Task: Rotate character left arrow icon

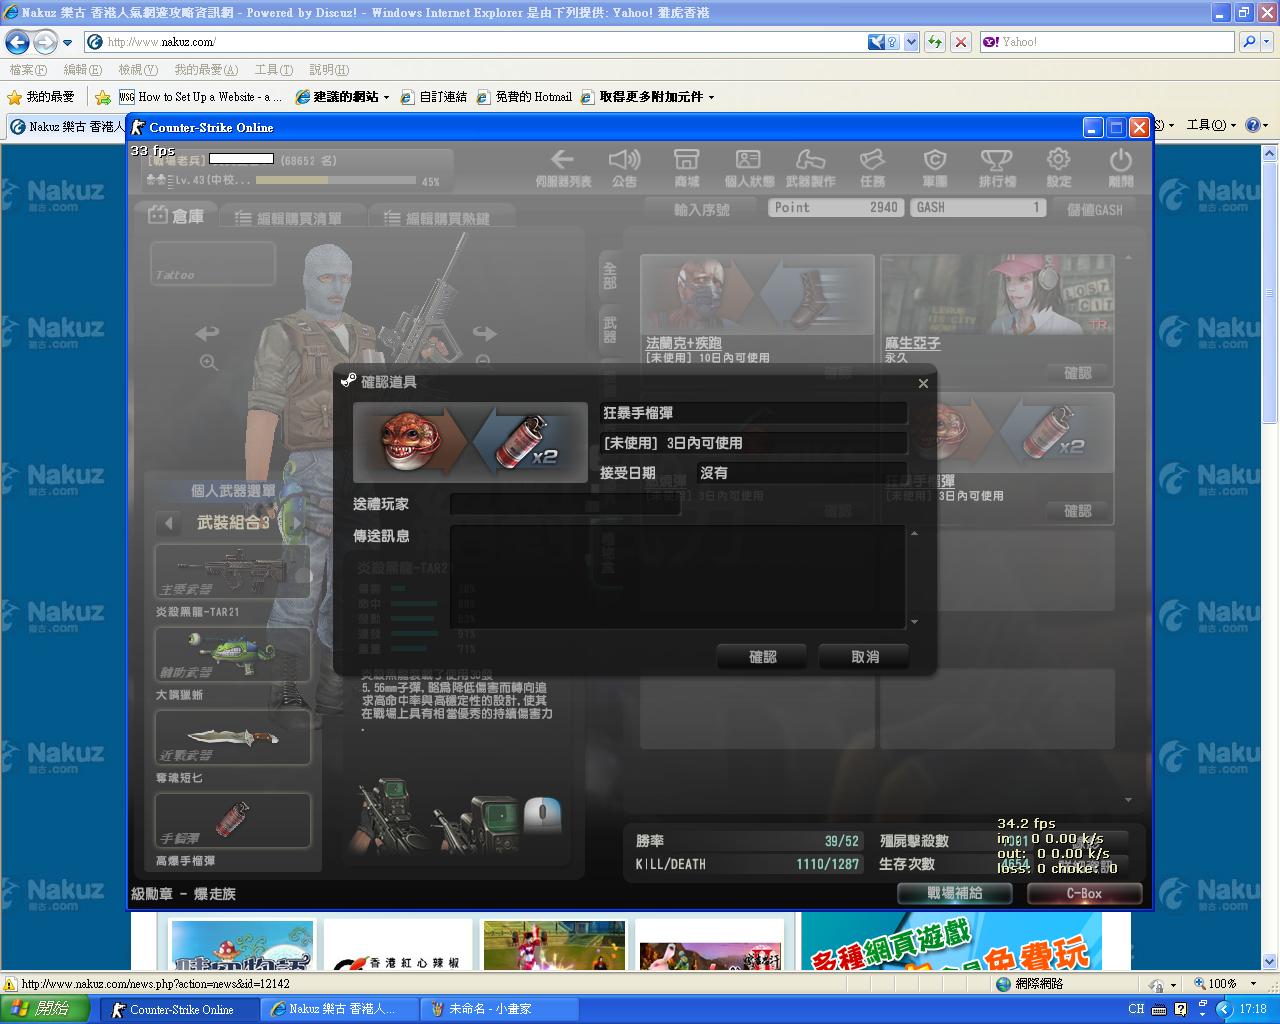Action: click(x=207, y=332)
